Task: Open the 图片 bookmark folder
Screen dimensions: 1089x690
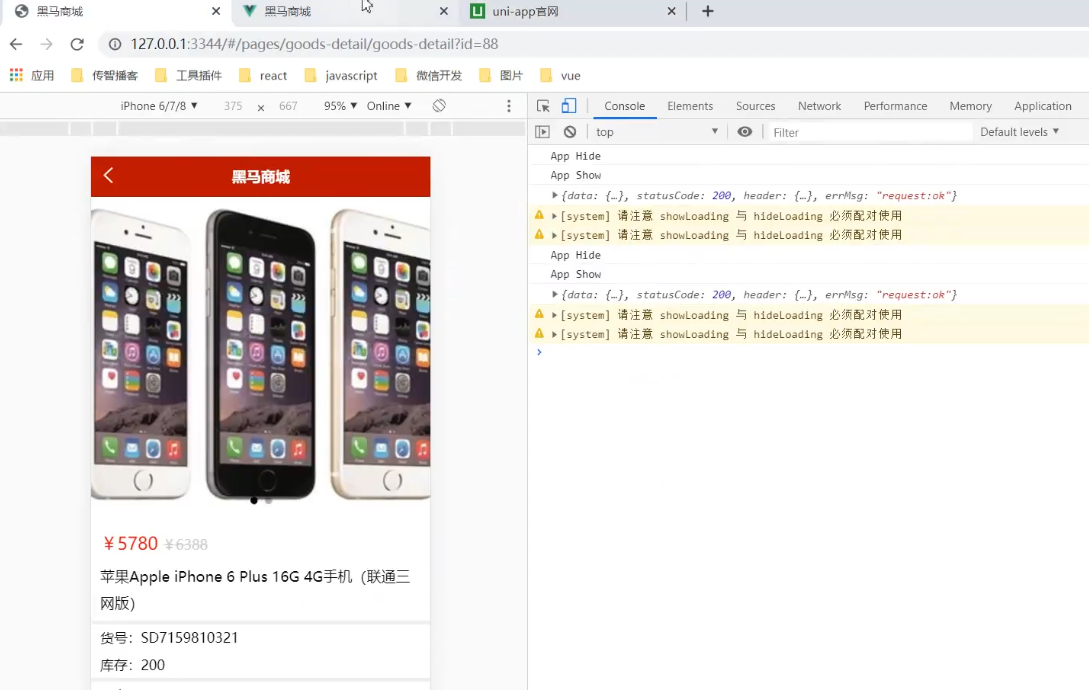Action: click(x=501, y=75)
